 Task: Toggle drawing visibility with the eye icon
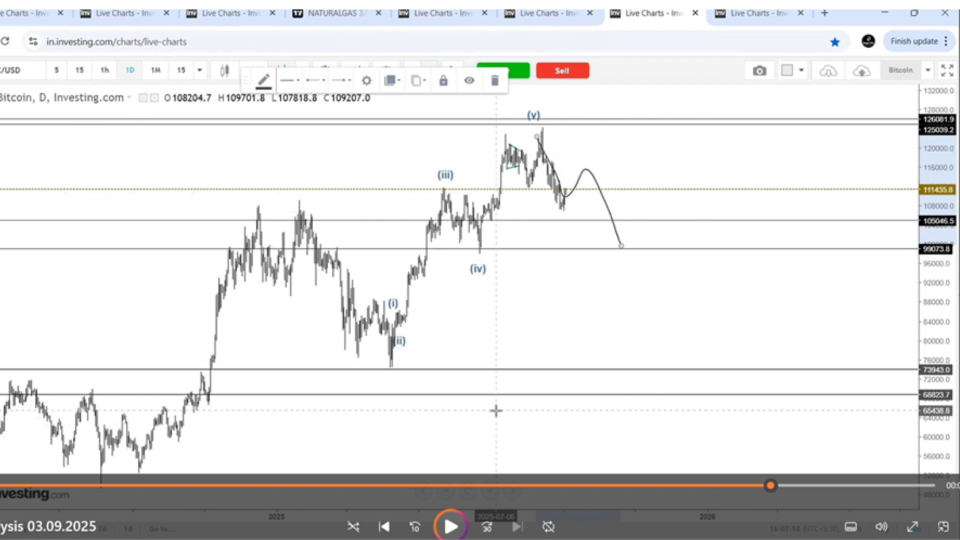click(x=469, y=81)
